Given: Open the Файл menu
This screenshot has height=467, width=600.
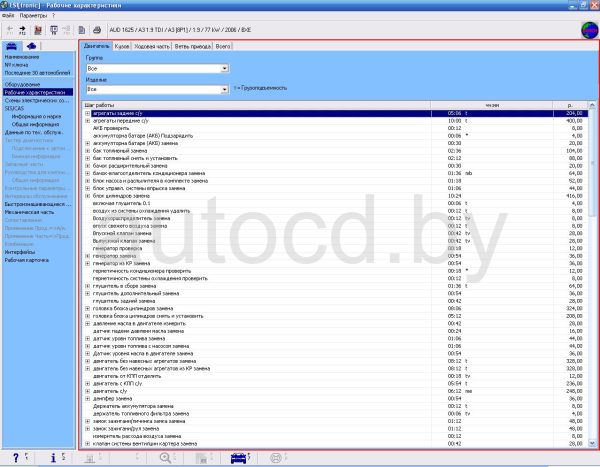Looking at the screenshot, I should click(x=8, y=16).
